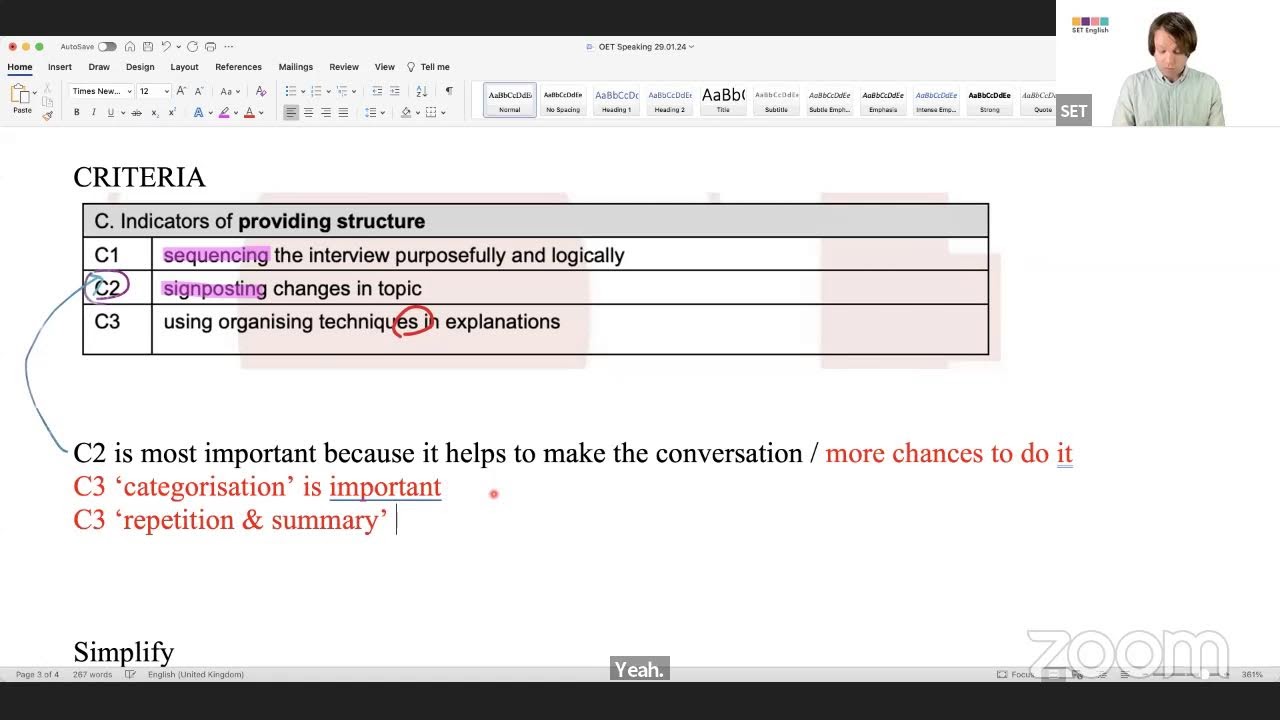Switch to the Insert ribbon tab
This screenshot has height=720, width=1280.
click(60, 67)
